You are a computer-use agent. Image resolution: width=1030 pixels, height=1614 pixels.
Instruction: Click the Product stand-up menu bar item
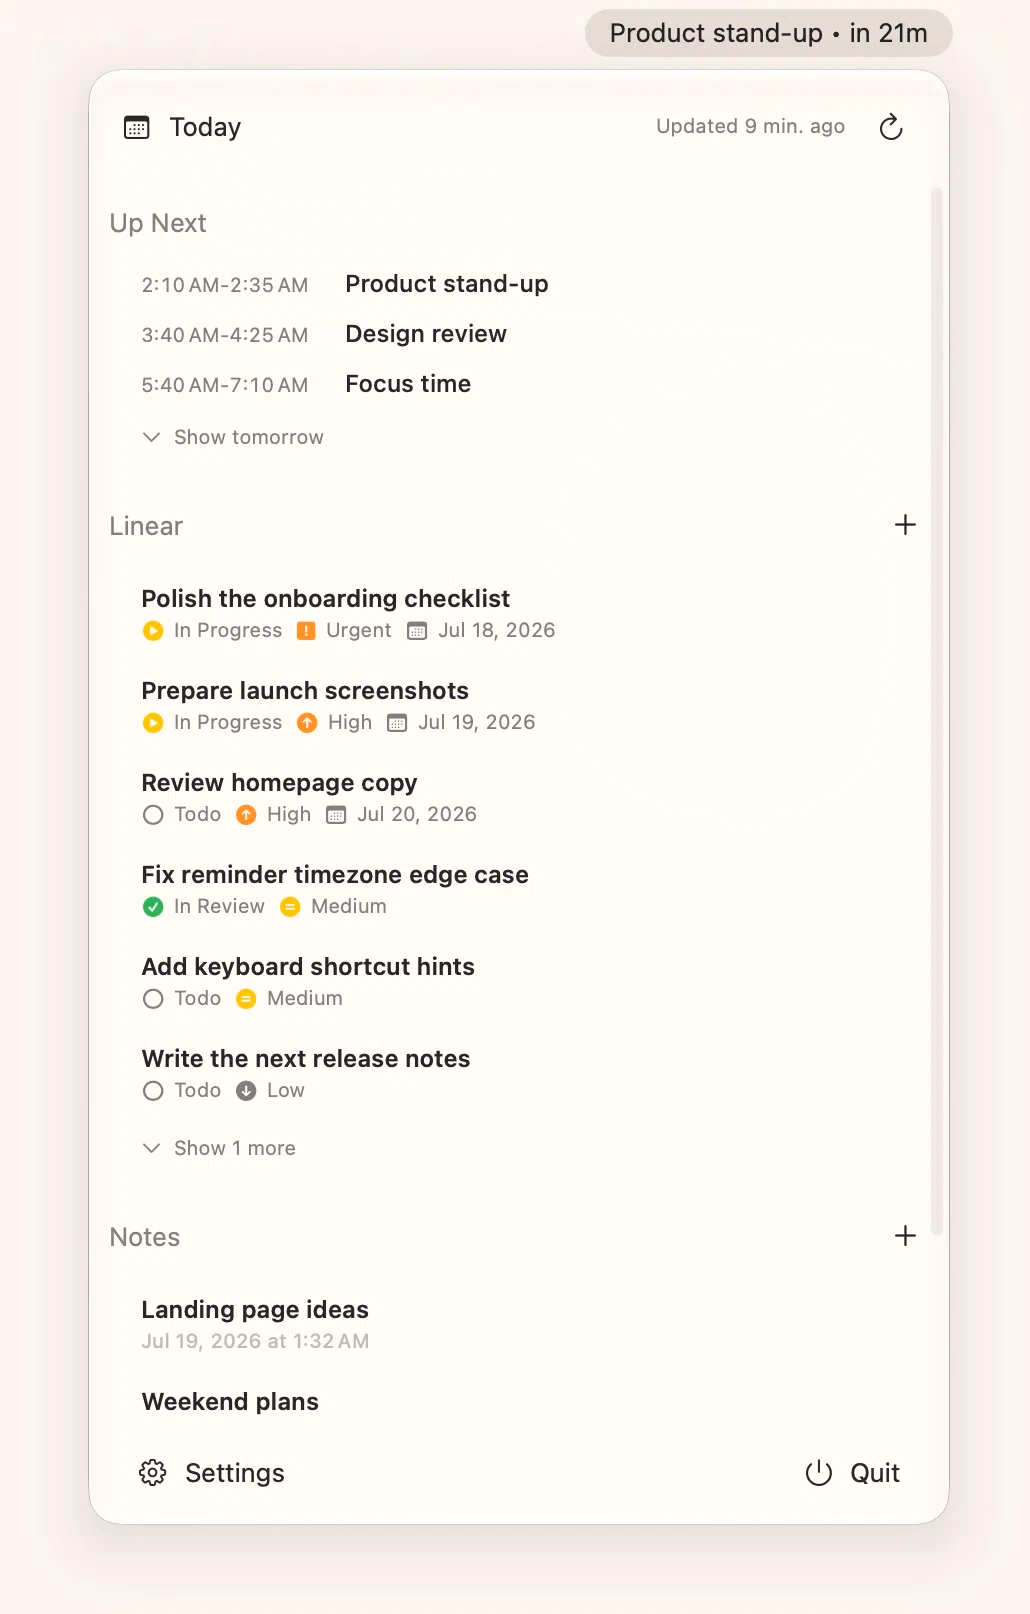click(x=769, y=33)
